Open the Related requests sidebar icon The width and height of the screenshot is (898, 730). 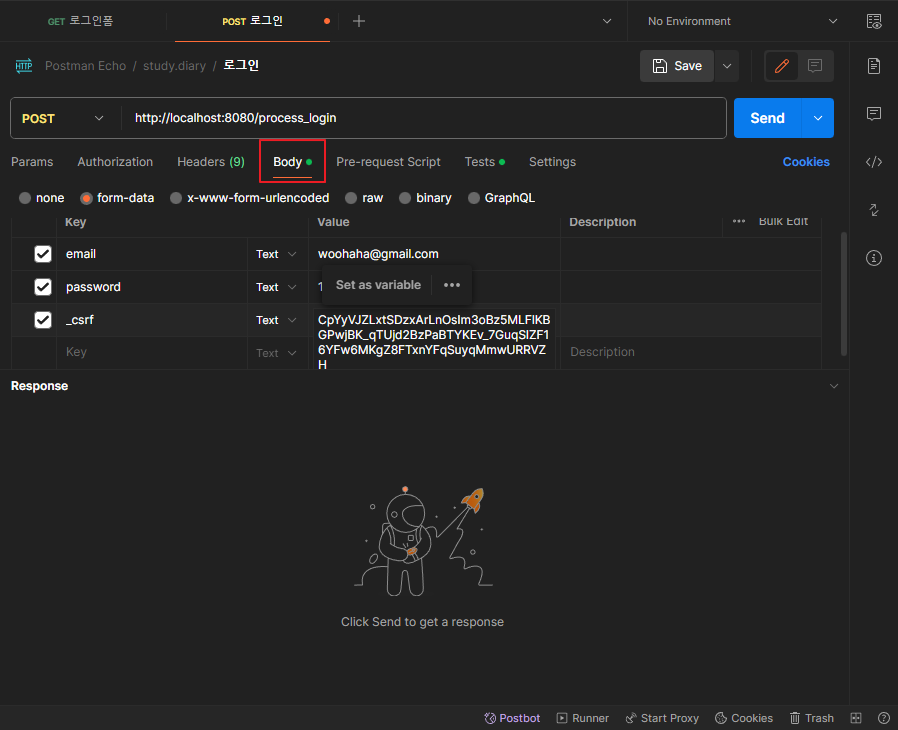(x=874, y=210)
